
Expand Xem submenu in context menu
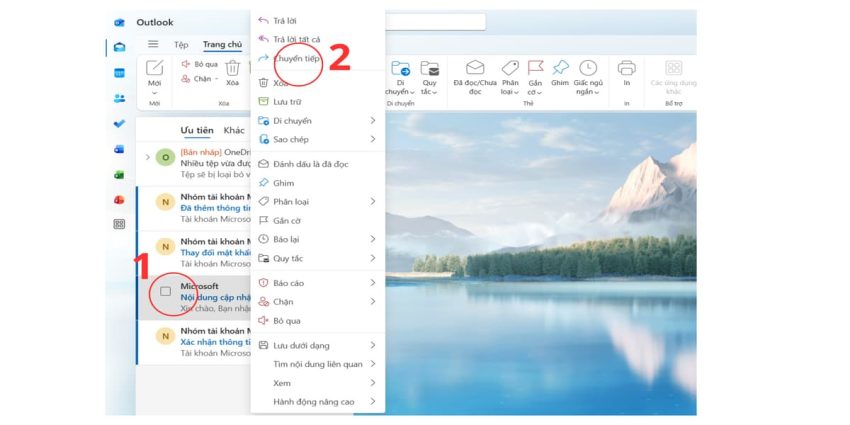click(318, 383)
